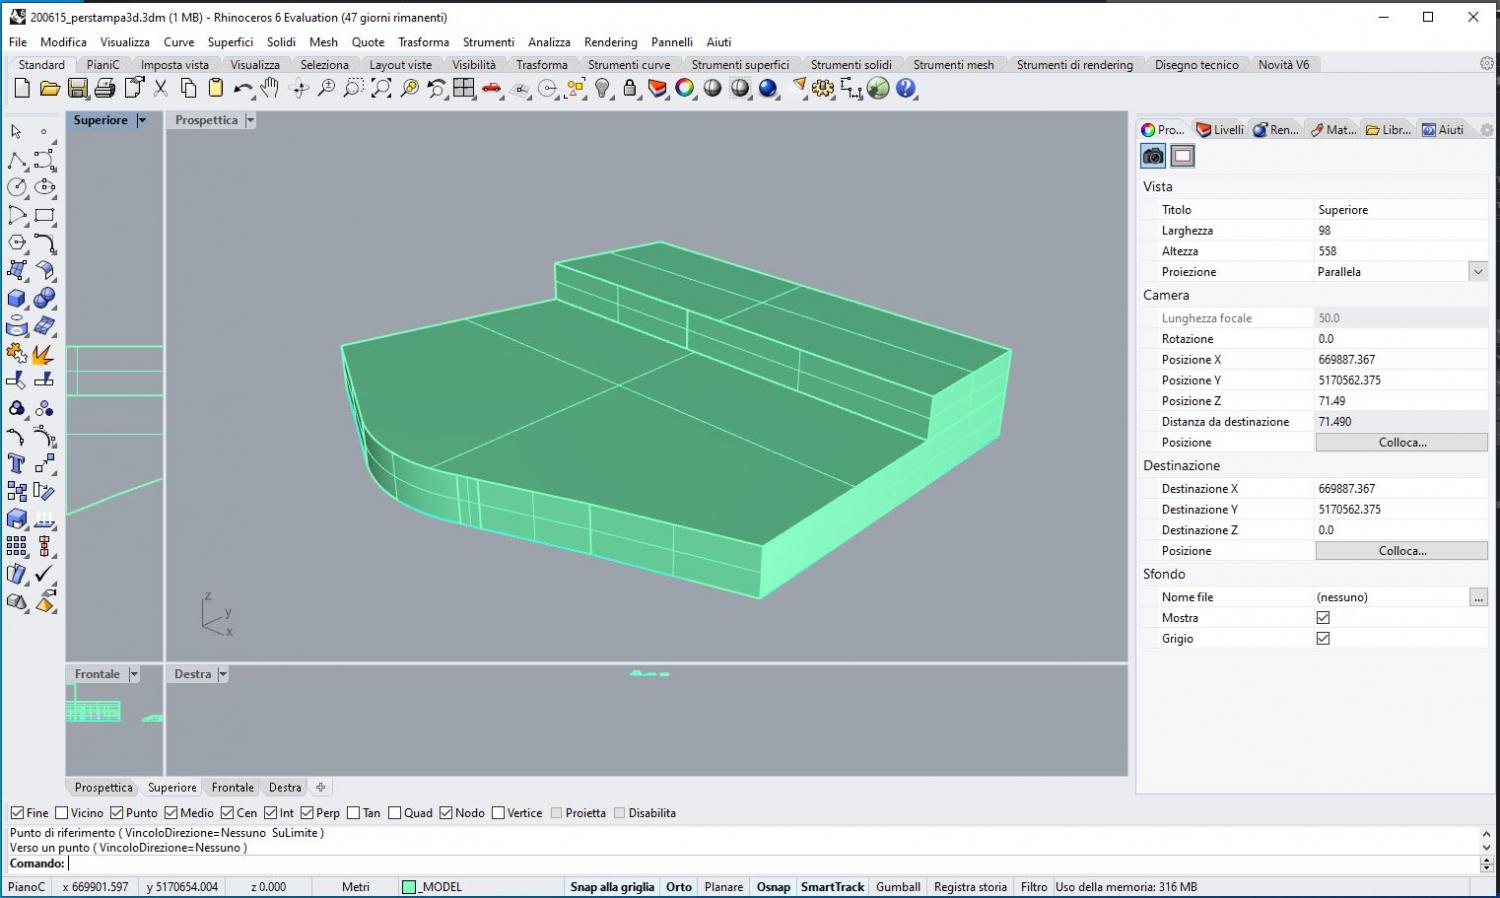This screenshot has height=898, width=1500.
Task: Click the _MODEL layer color swatch
Action: point(408,887)
